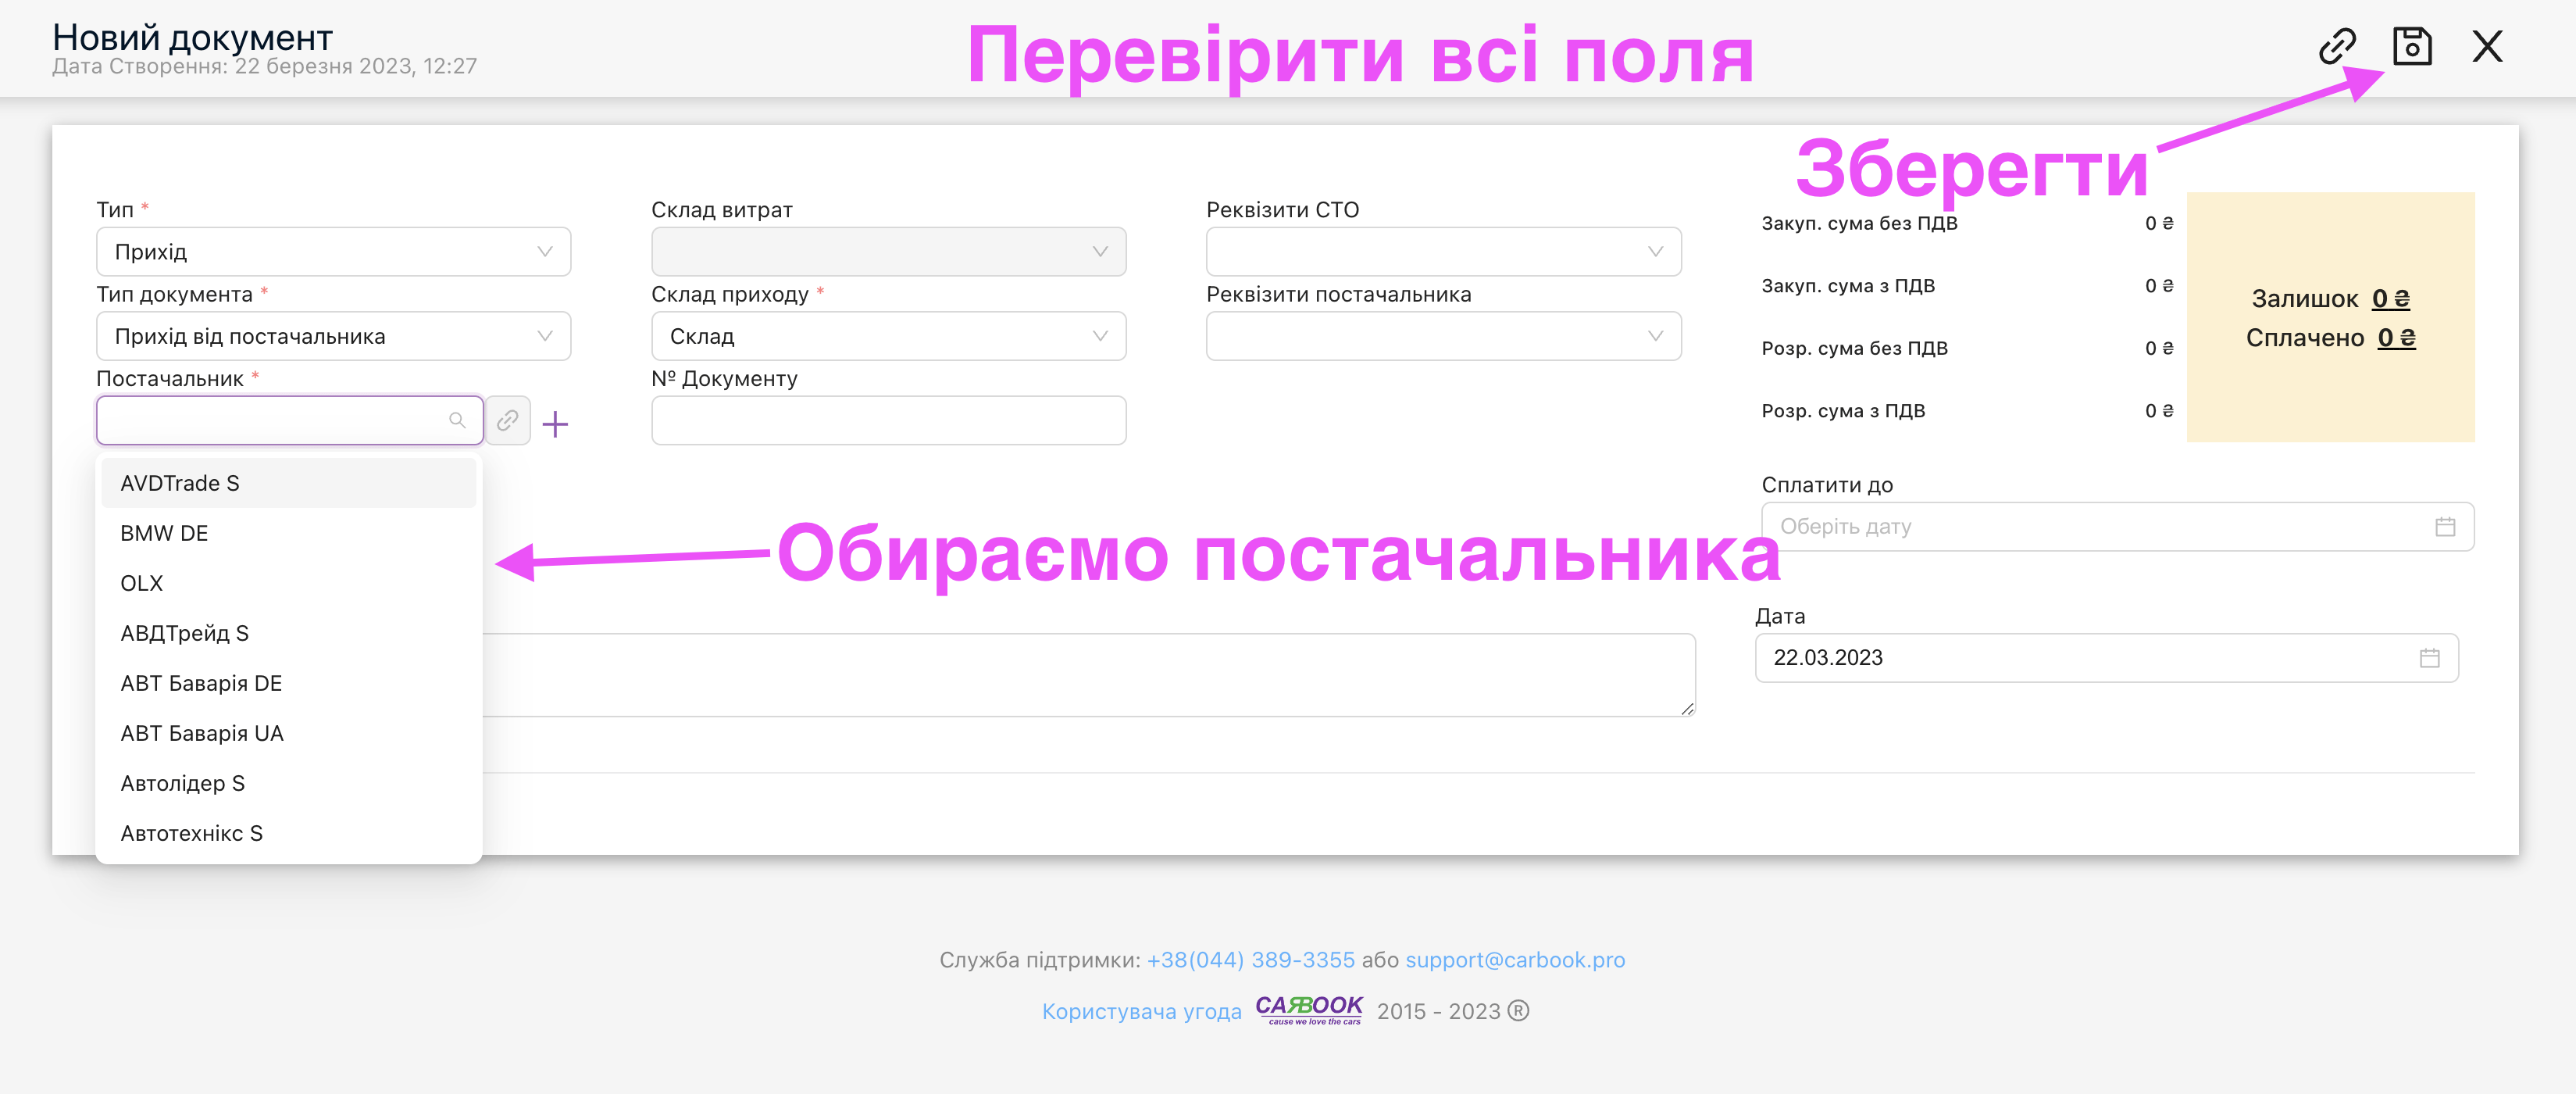Choose BMW DE supplier option
The image size is (2576, 1094).
(164, 533)
